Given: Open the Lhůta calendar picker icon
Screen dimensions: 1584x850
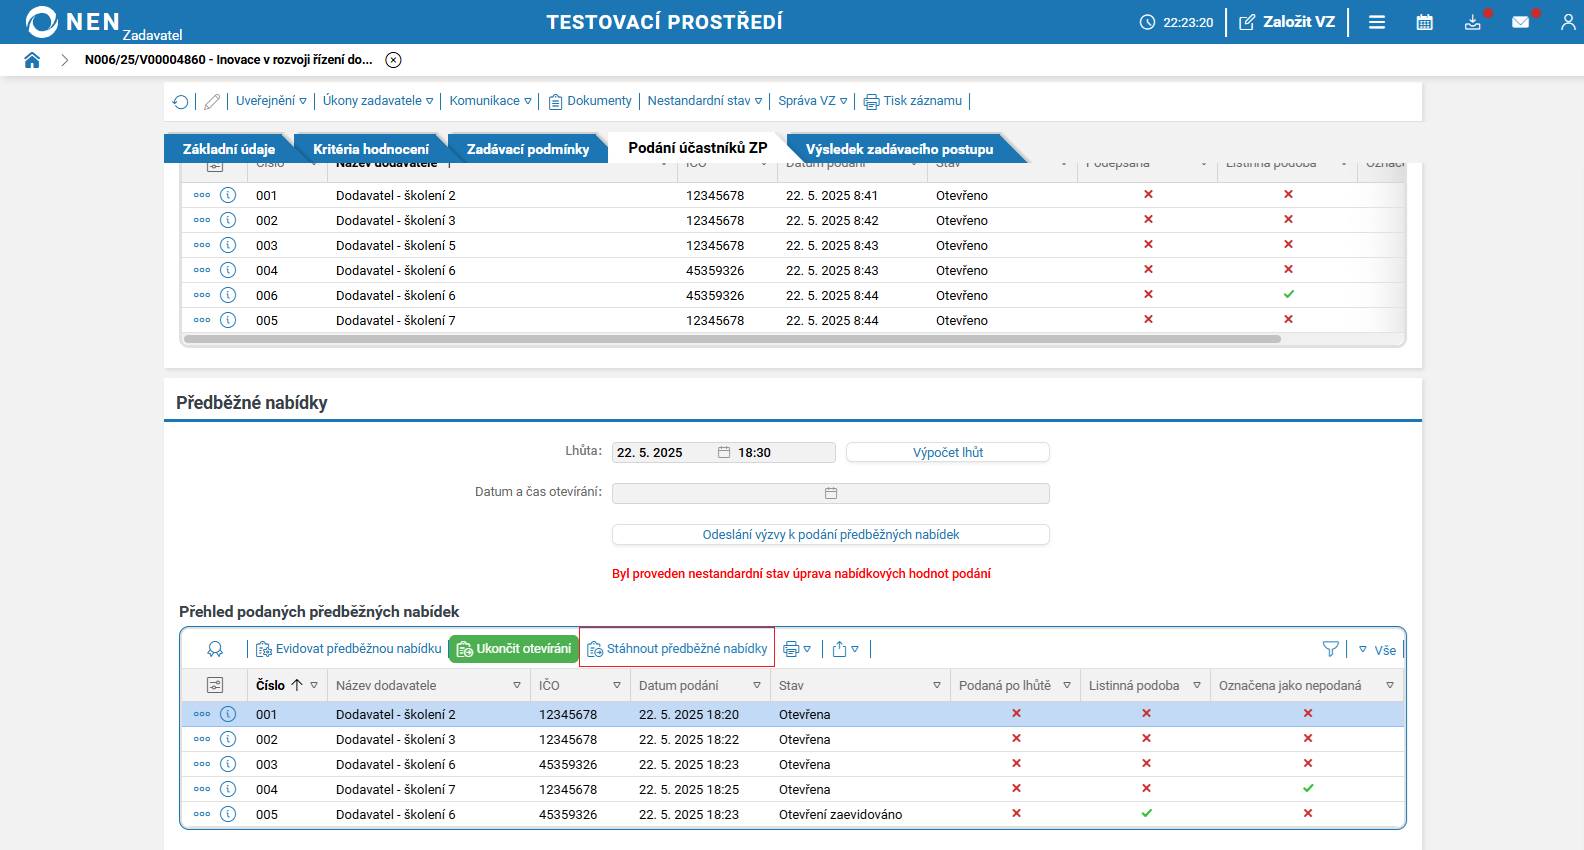Looking at the screenshot, I should pyautogui.click(x=724, y=453).
